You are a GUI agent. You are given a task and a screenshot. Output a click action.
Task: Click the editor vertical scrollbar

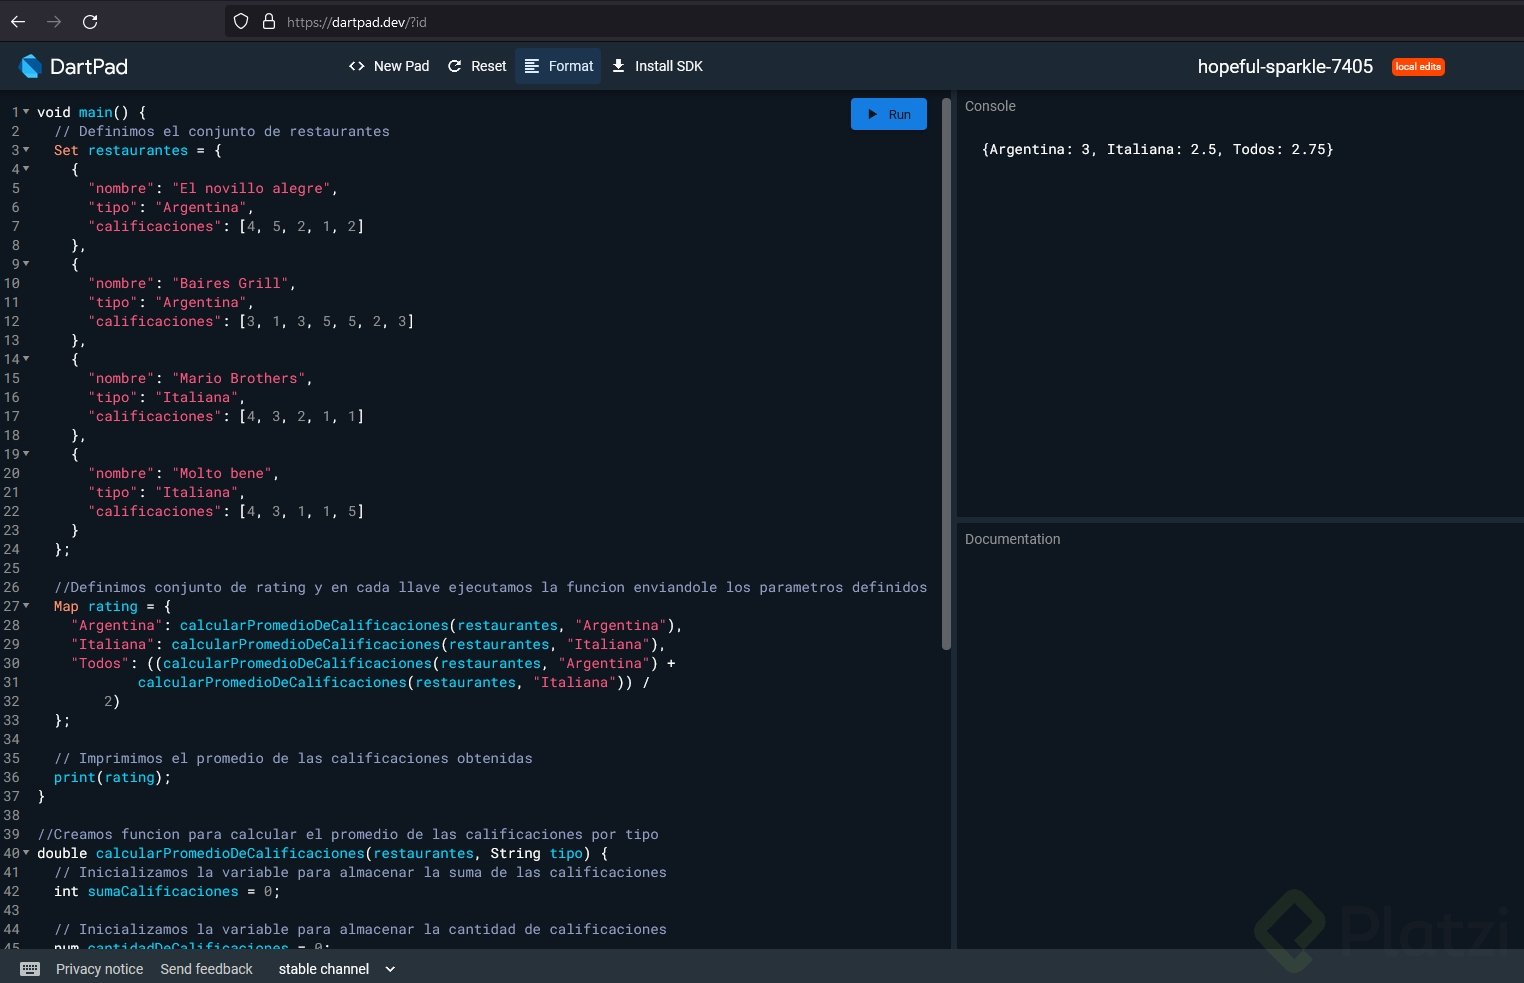tap(946, 375)
